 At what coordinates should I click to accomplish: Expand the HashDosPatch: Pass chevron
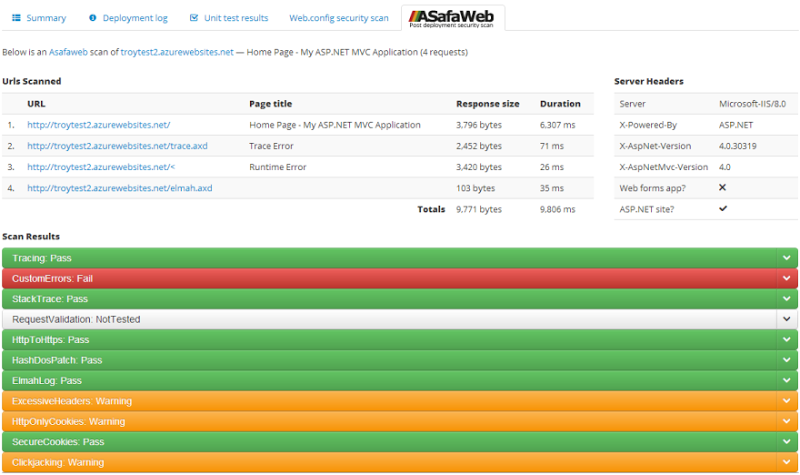[x=786, y=360]
